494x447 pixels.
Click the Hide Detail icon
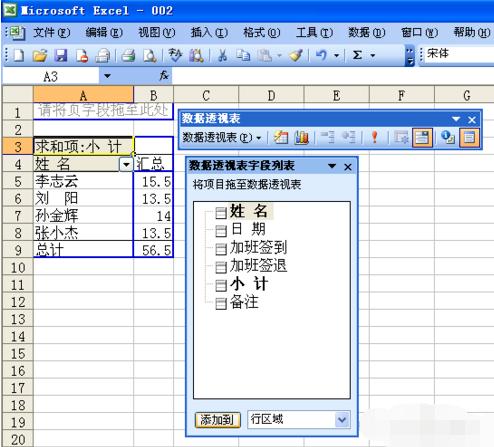click(327, 137)
